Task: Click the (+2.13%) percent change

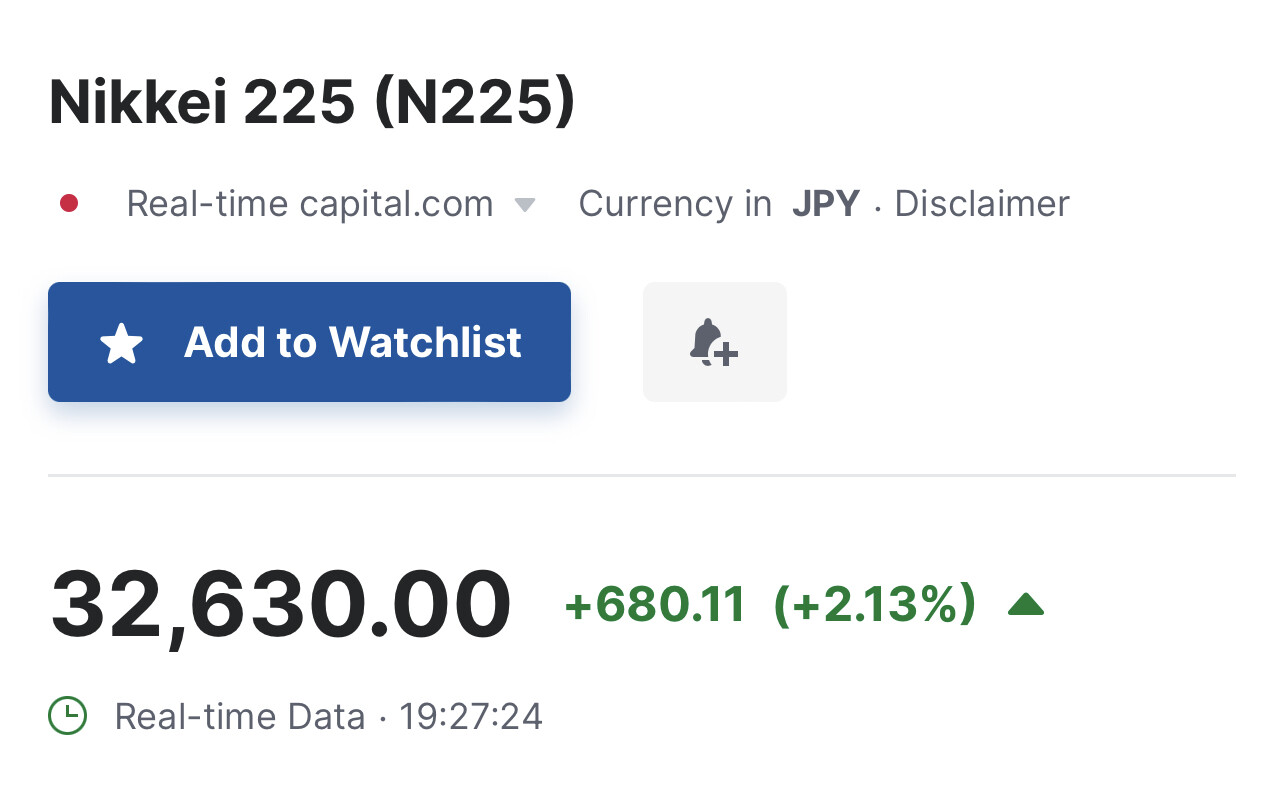Action: 874,605
